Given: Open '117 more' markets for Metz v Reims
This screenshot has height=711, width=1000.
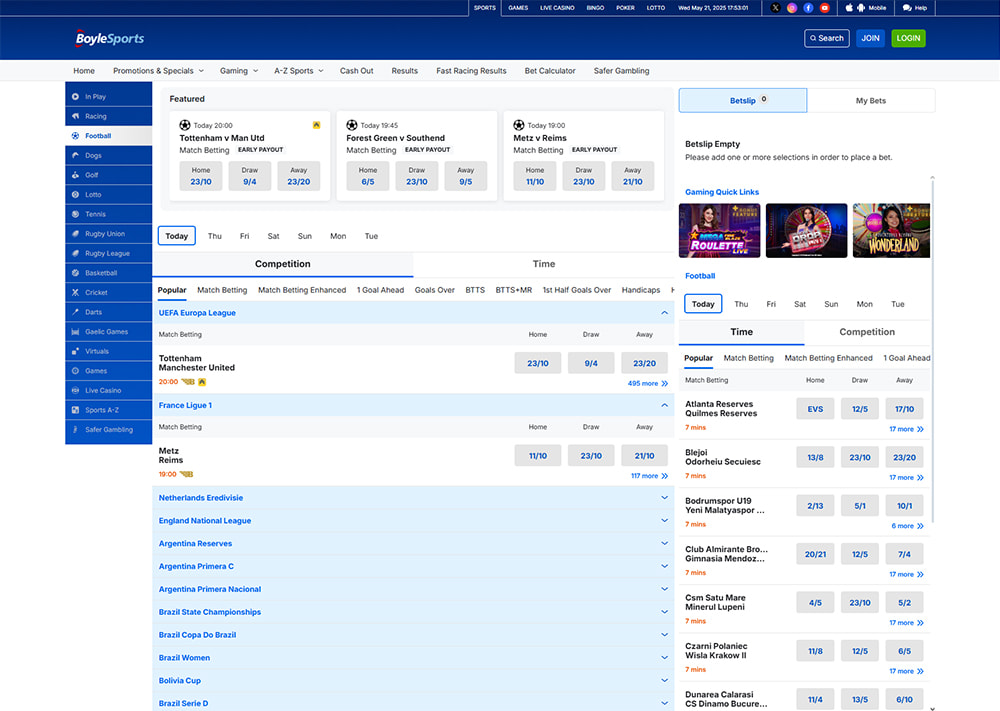Looking at the screenshot, I should point(649,476).
